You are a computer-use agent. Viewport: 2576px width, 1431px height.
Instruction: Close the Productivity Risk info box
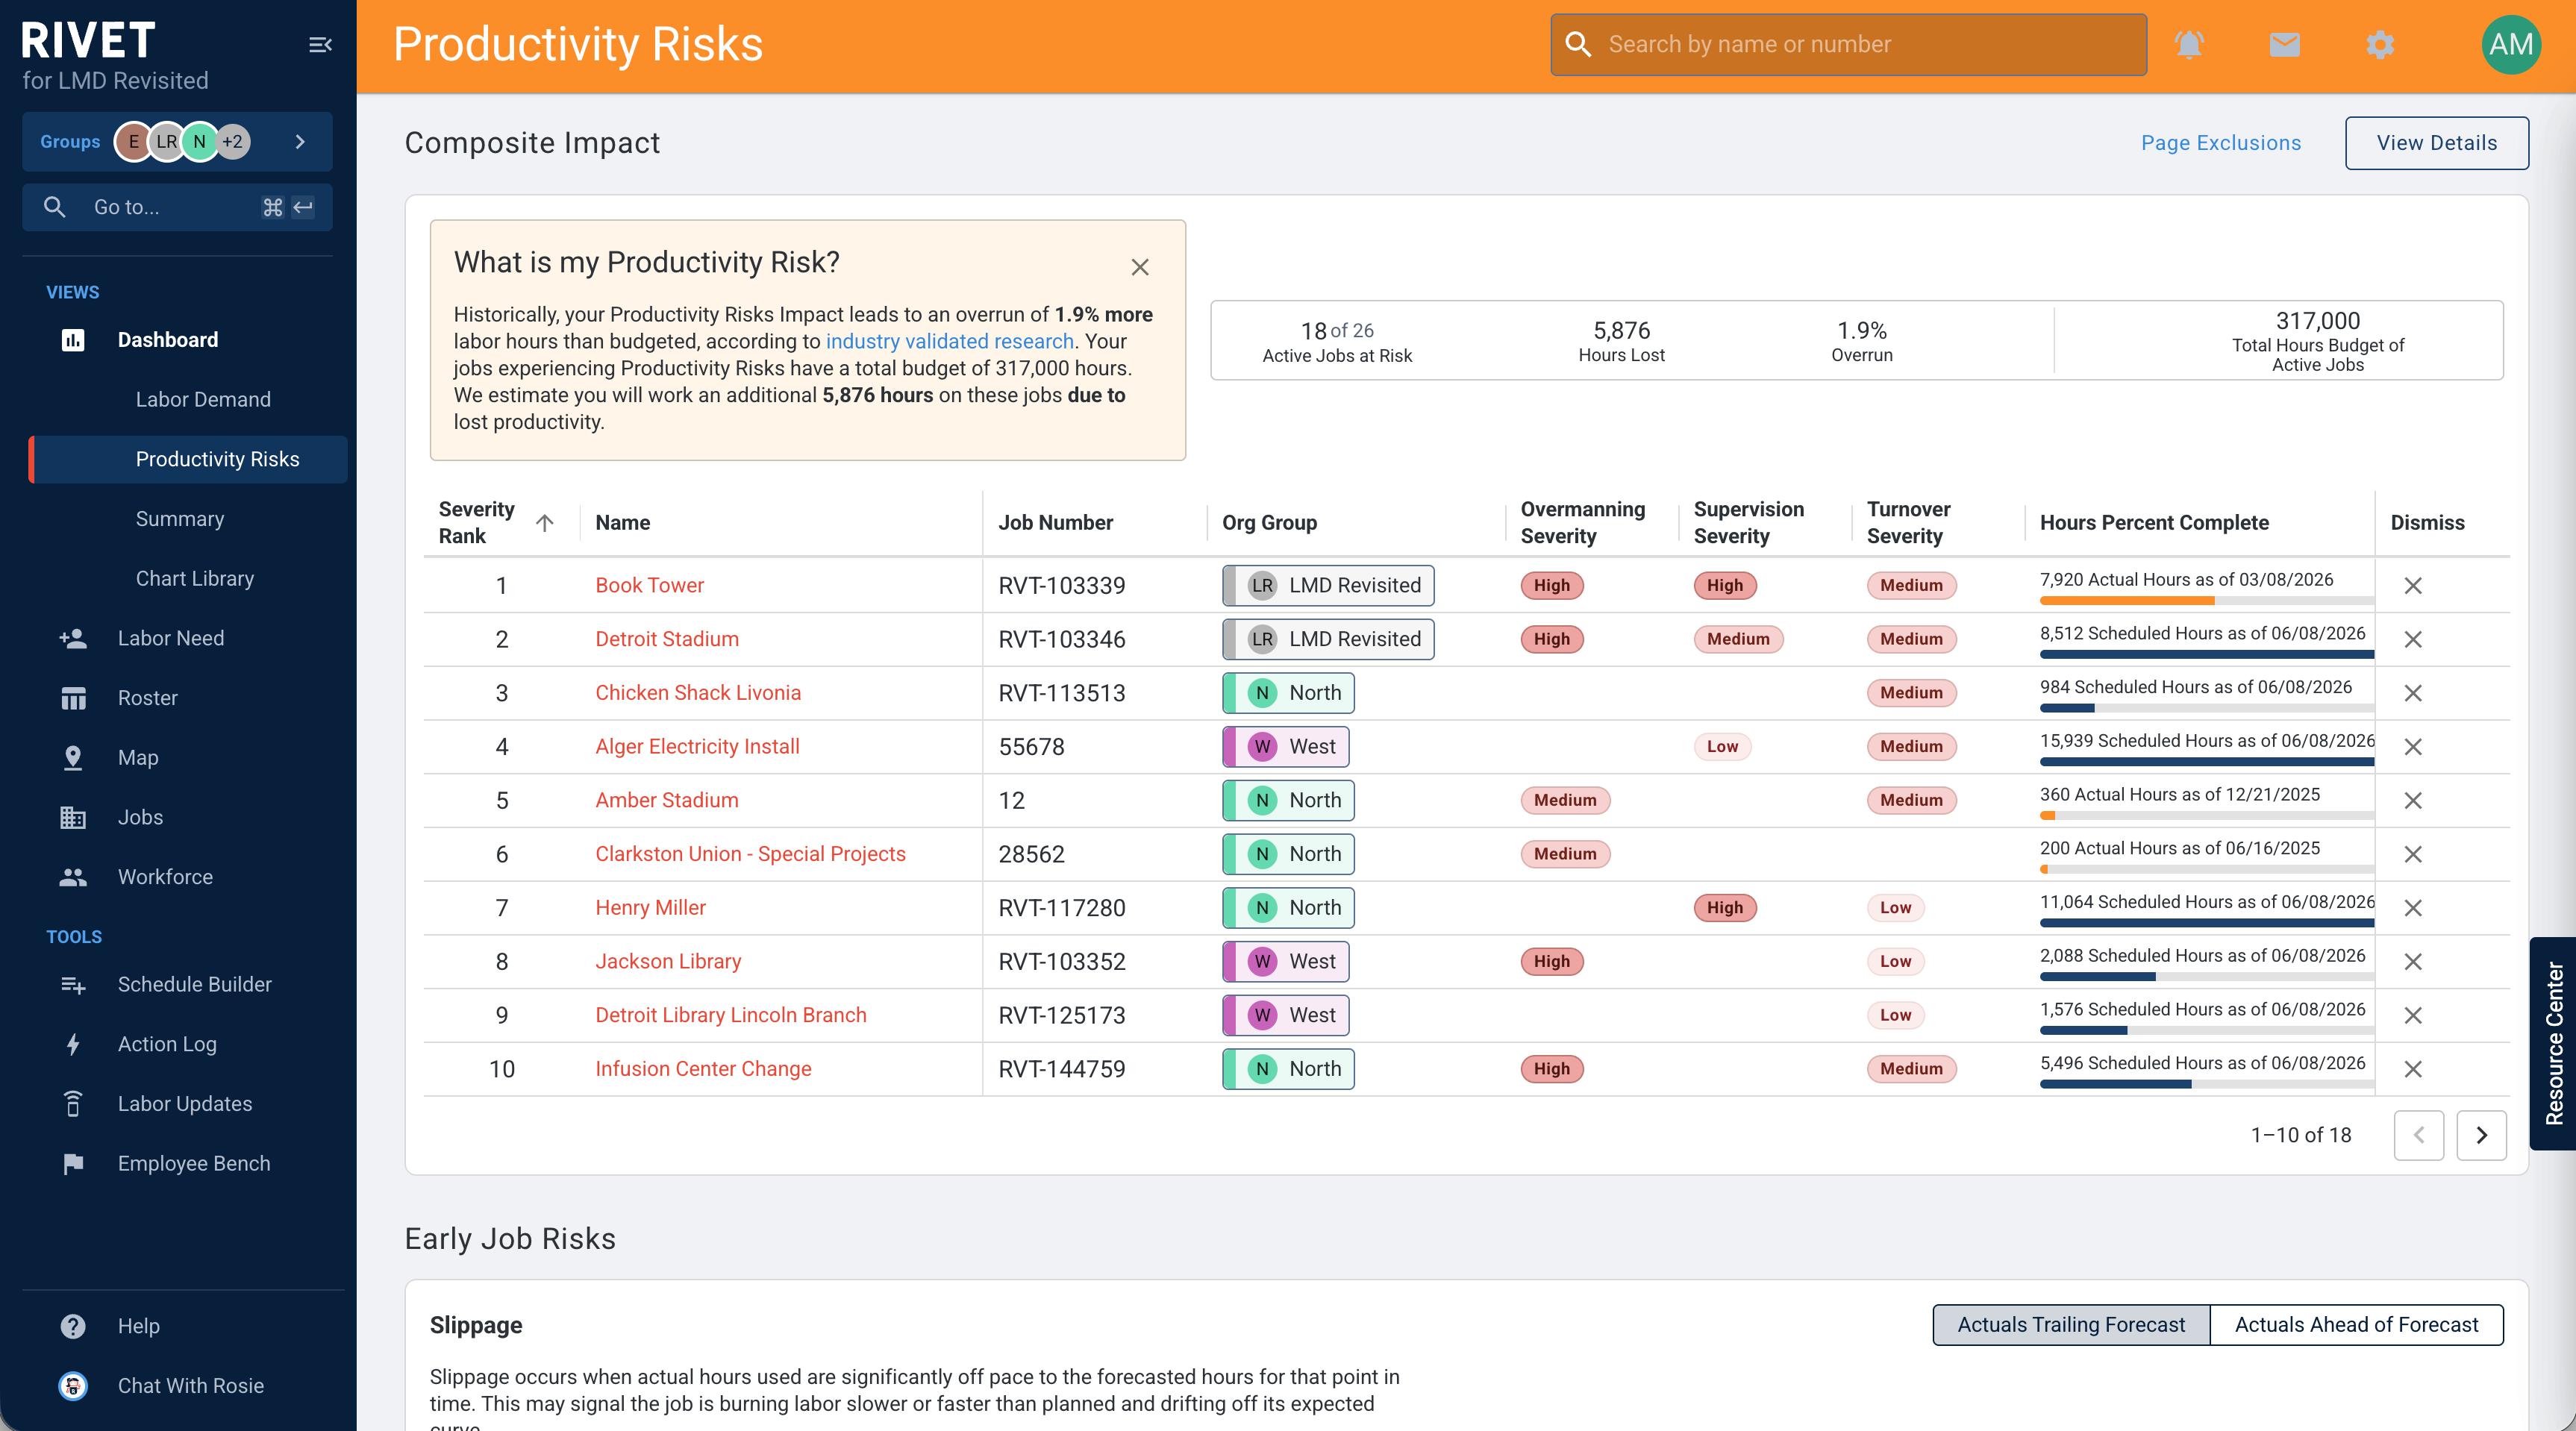[x=1140, y=267]
